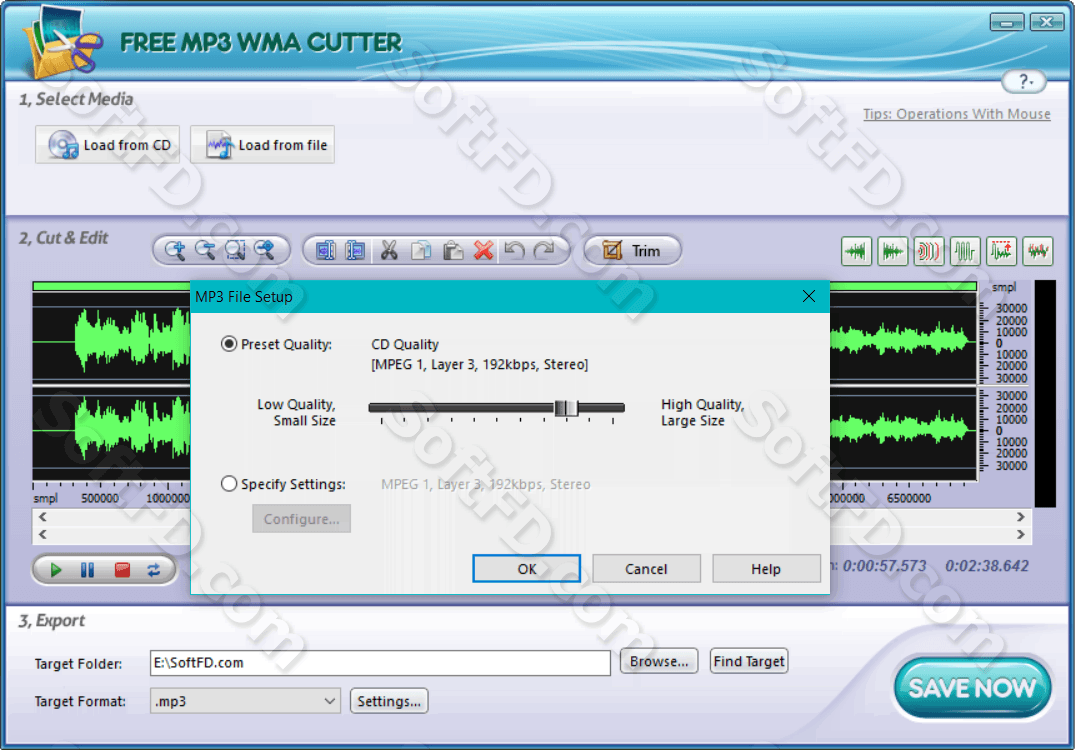This screenshot has height=750, width=1076.
Task: Click the zoom out magnifier icon
Action: tap(205, 250)
